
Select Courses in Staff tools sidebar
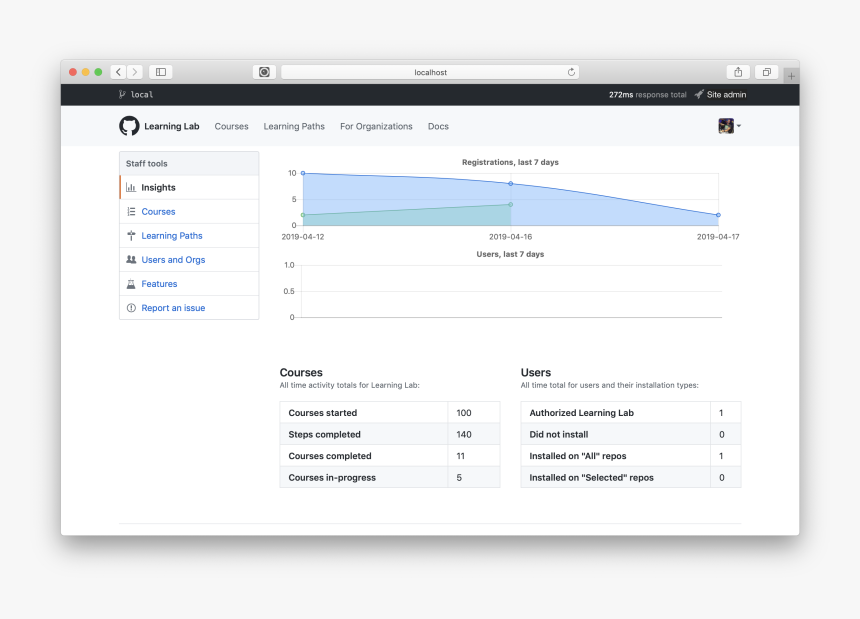[189, 212]
